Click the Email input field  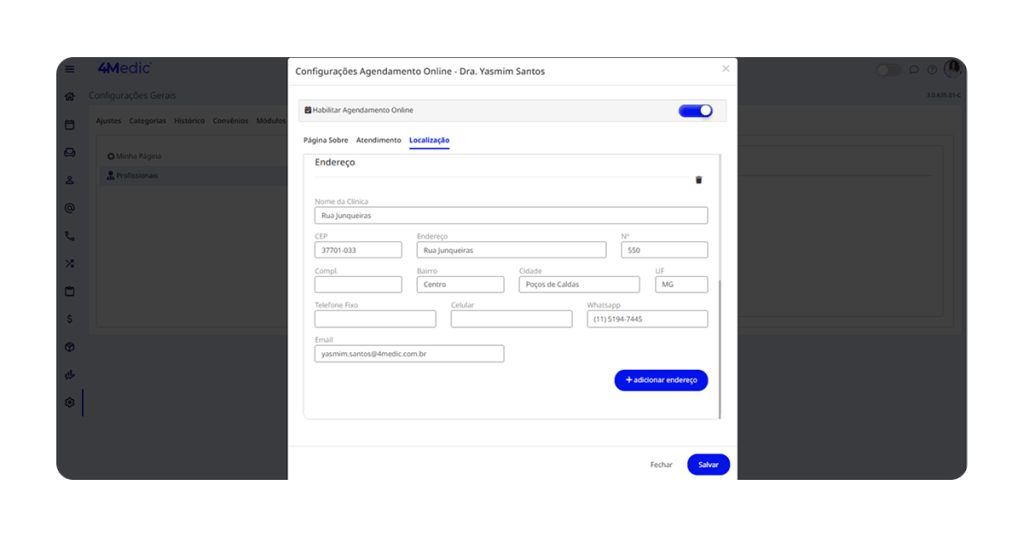[409, 354]
